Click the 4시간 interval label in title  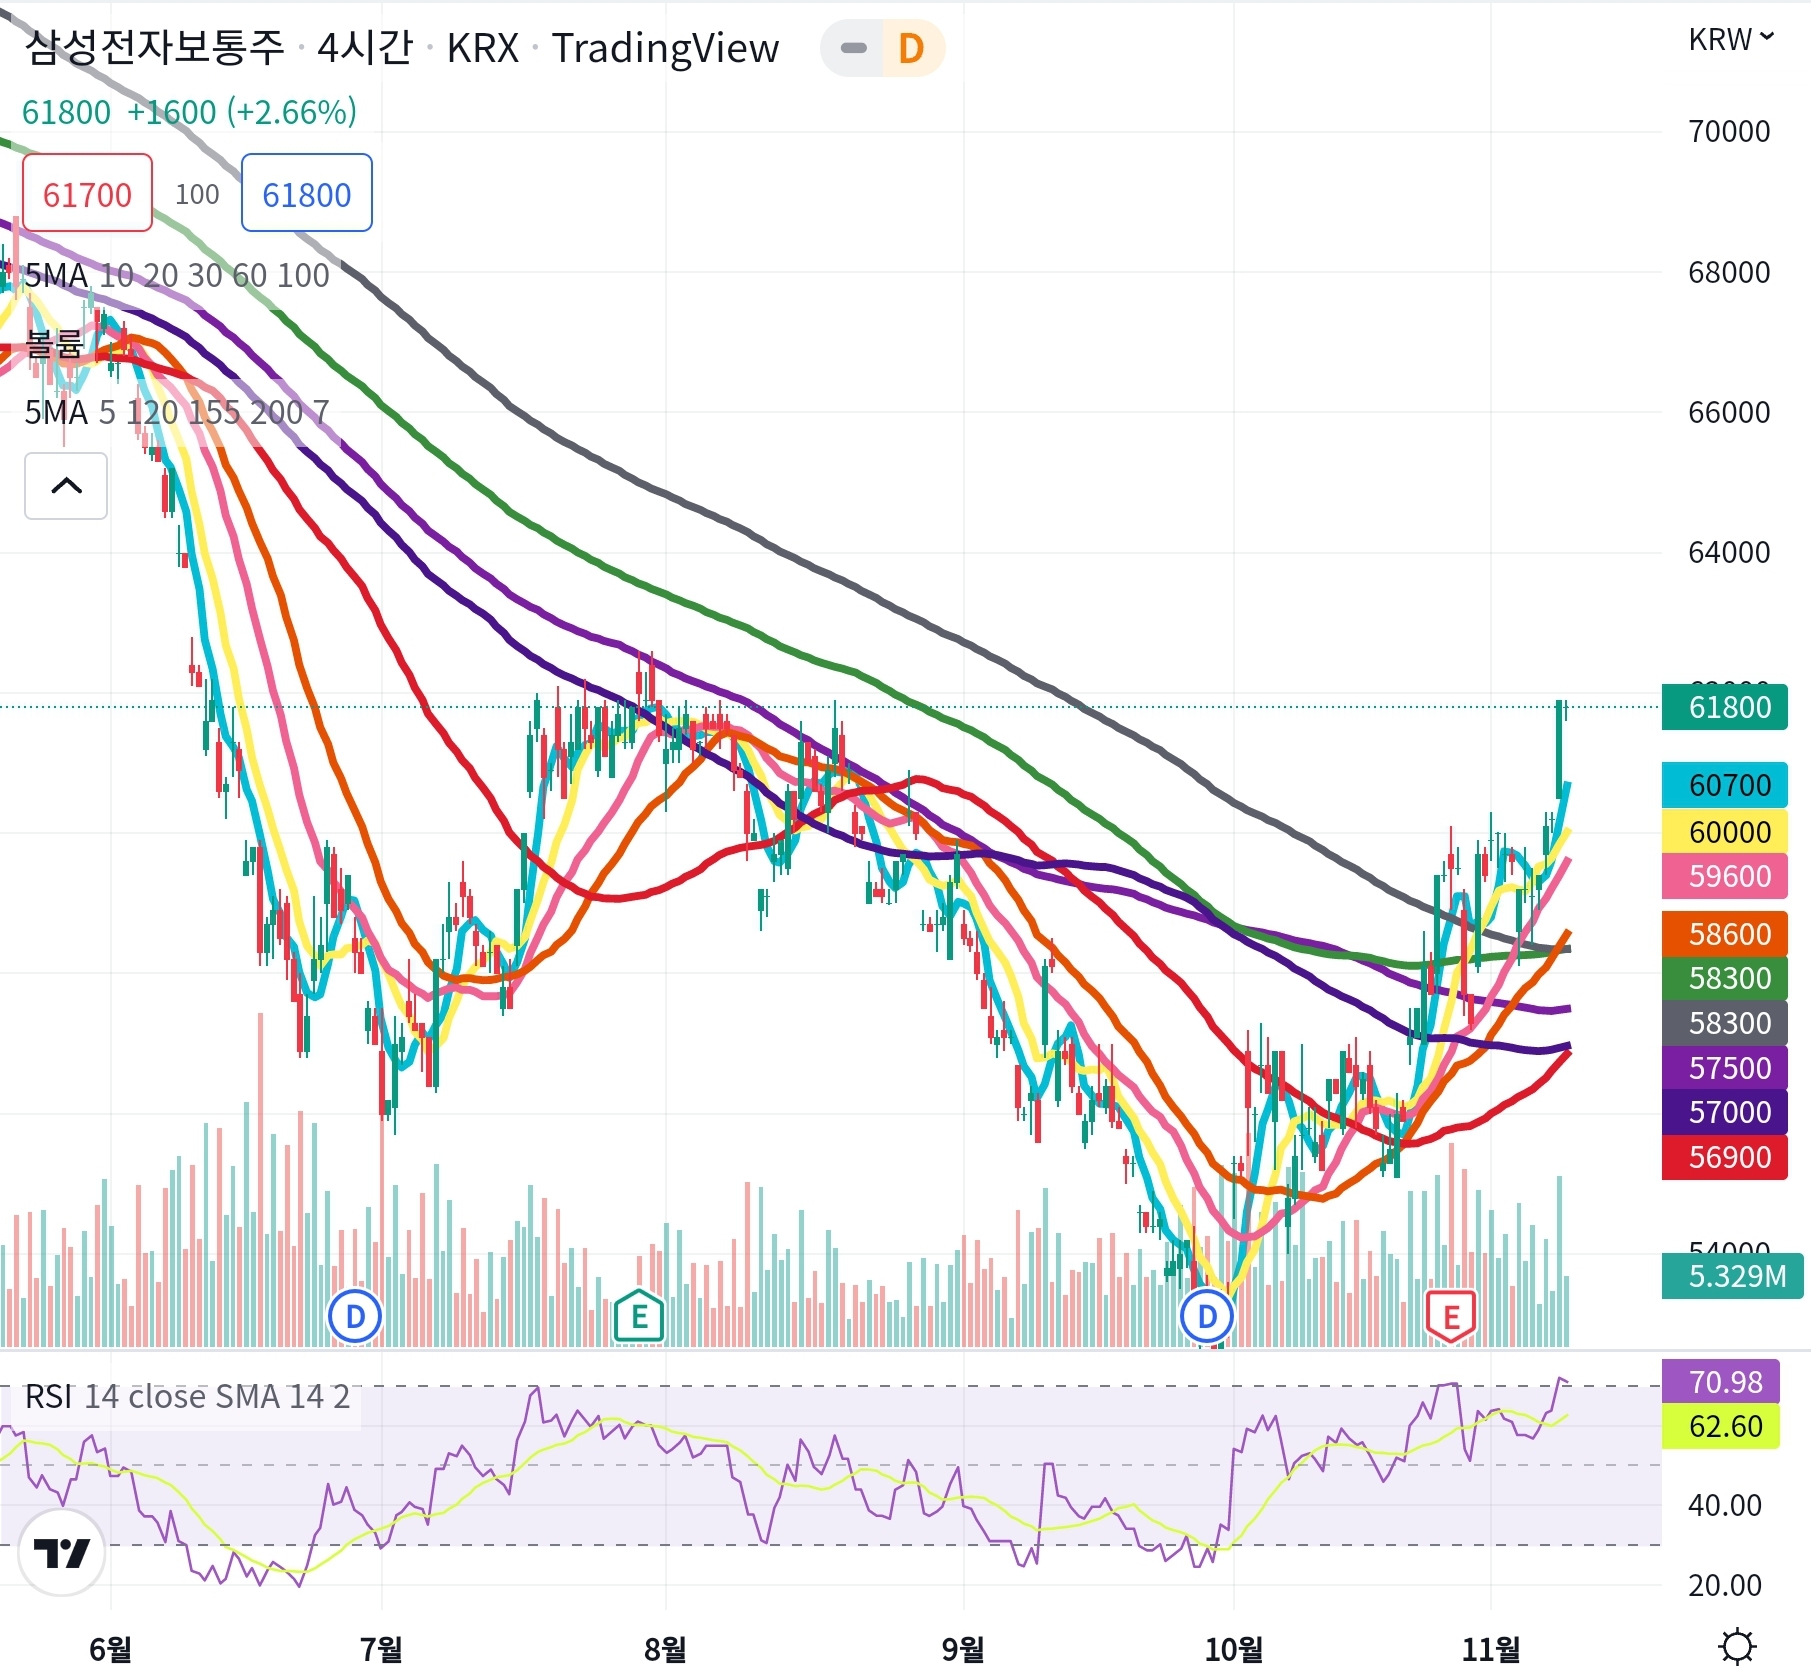pyautogui.click(x=365, y=47)
